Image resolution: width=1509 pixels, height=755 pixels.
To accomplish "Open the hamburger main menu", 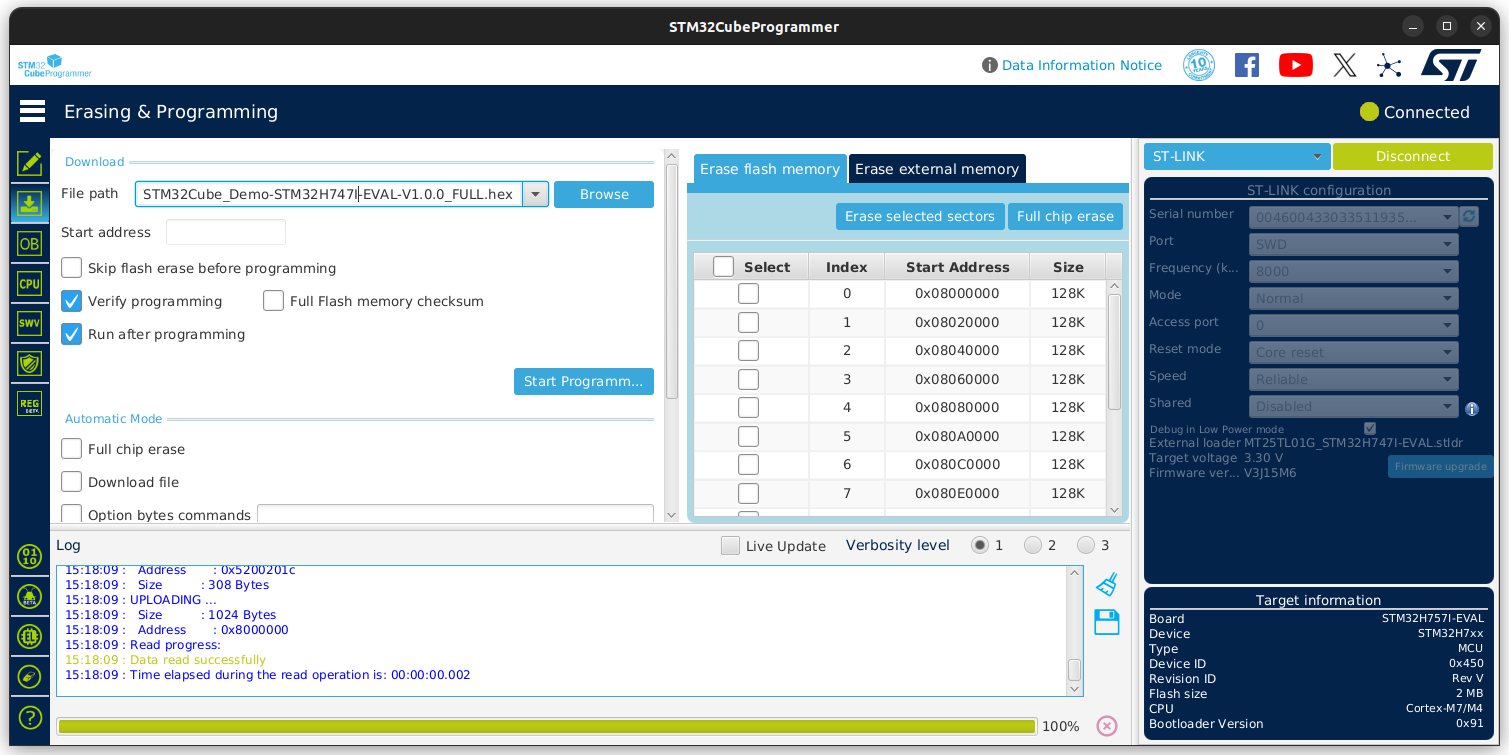I will tap(32, 111).
